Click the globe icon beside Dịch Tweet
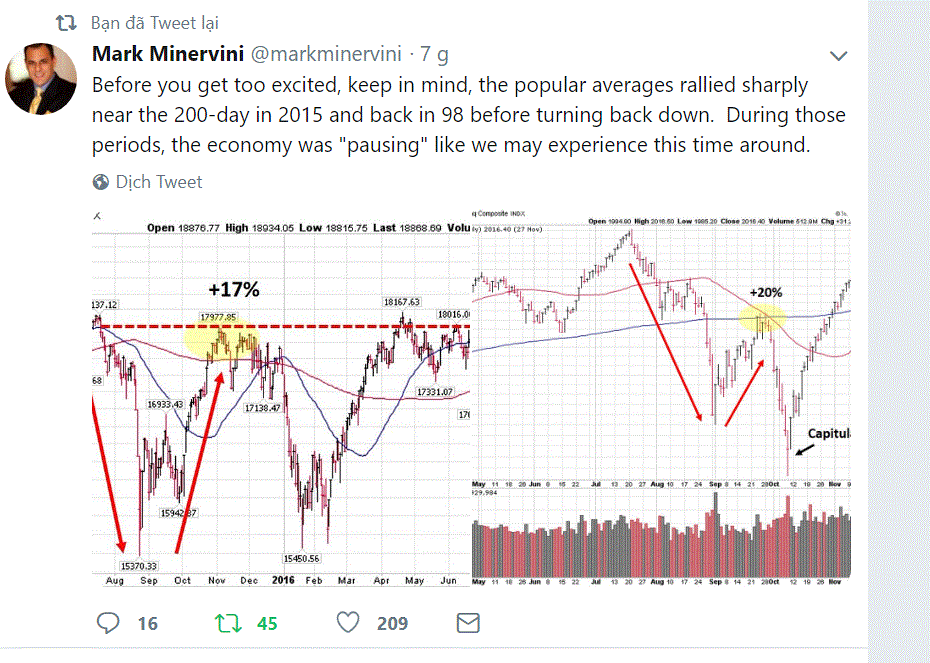The width and height of the screenshot is (930, 663). coord(101,182)
